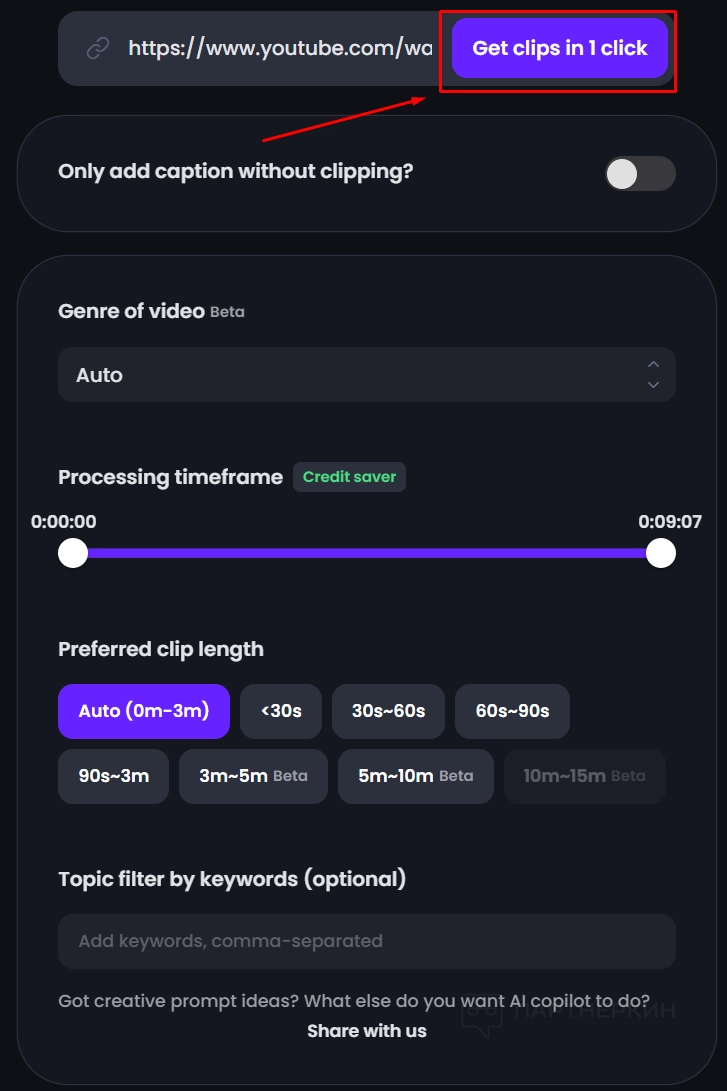Click the topic filter keywords field
The height and width of the screenshot is (1091, 727).
point(366,941)
